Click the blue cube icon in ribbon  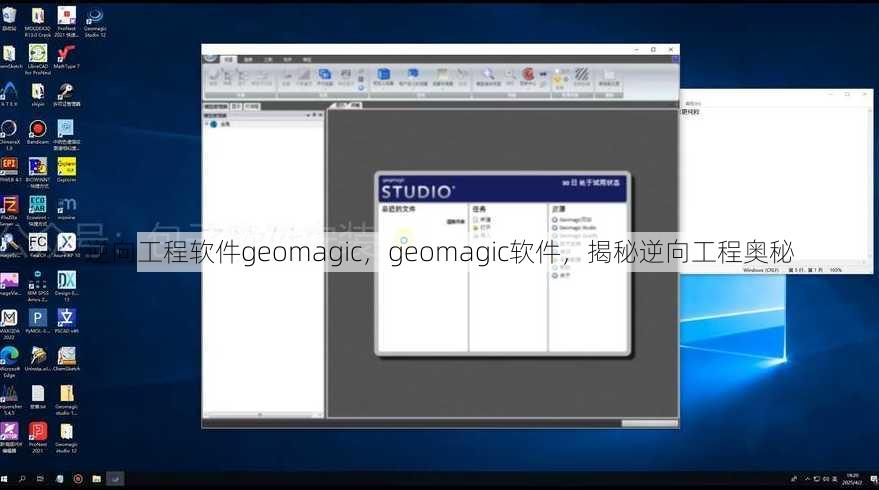click(383, 75)
